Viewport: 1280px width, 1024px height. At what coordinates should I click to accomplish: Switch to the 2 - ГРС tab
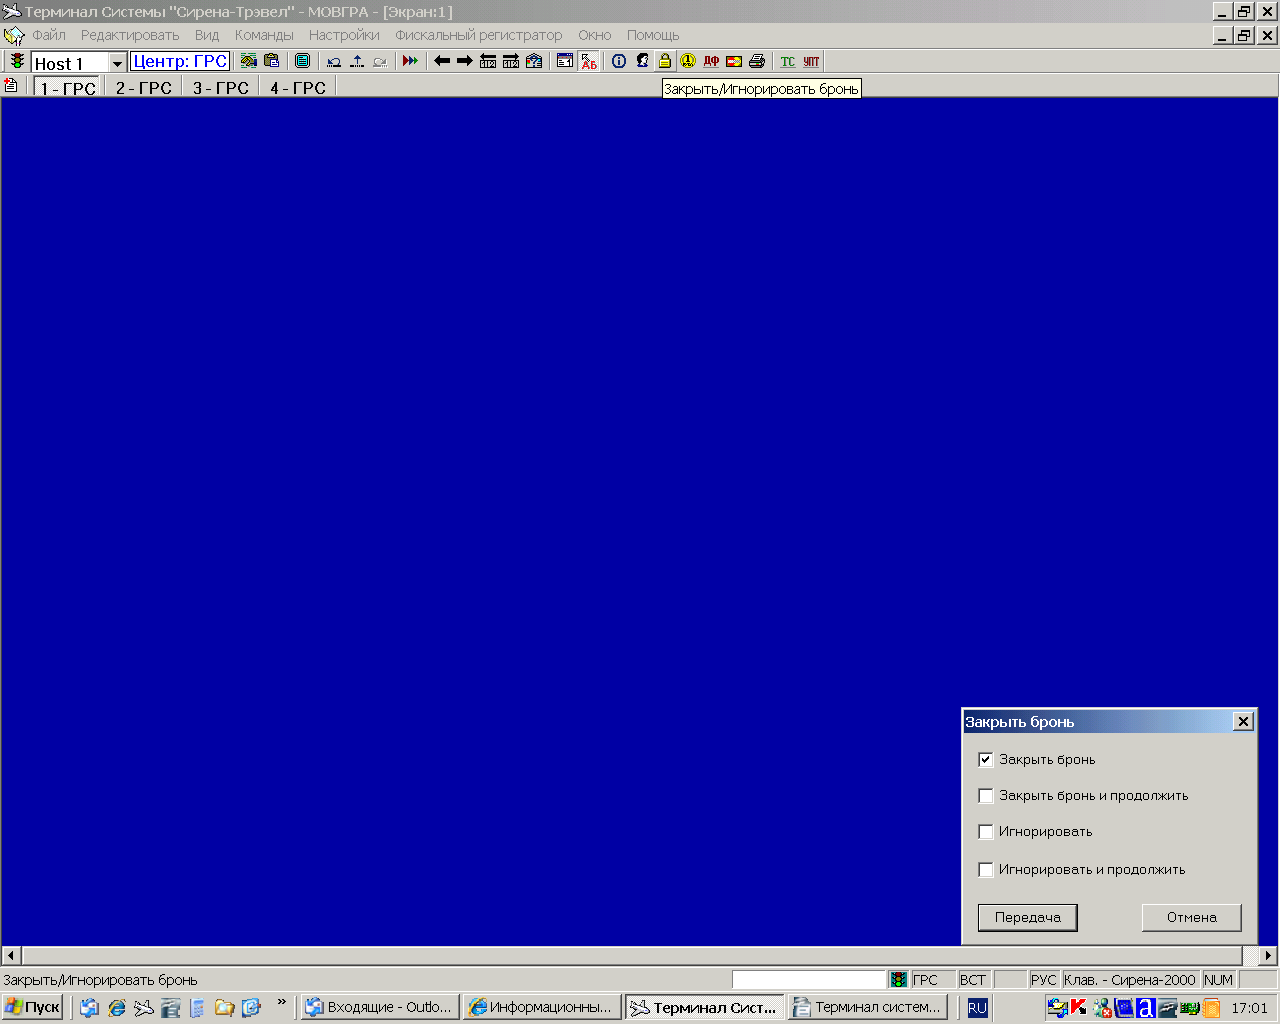coord(143,88)
